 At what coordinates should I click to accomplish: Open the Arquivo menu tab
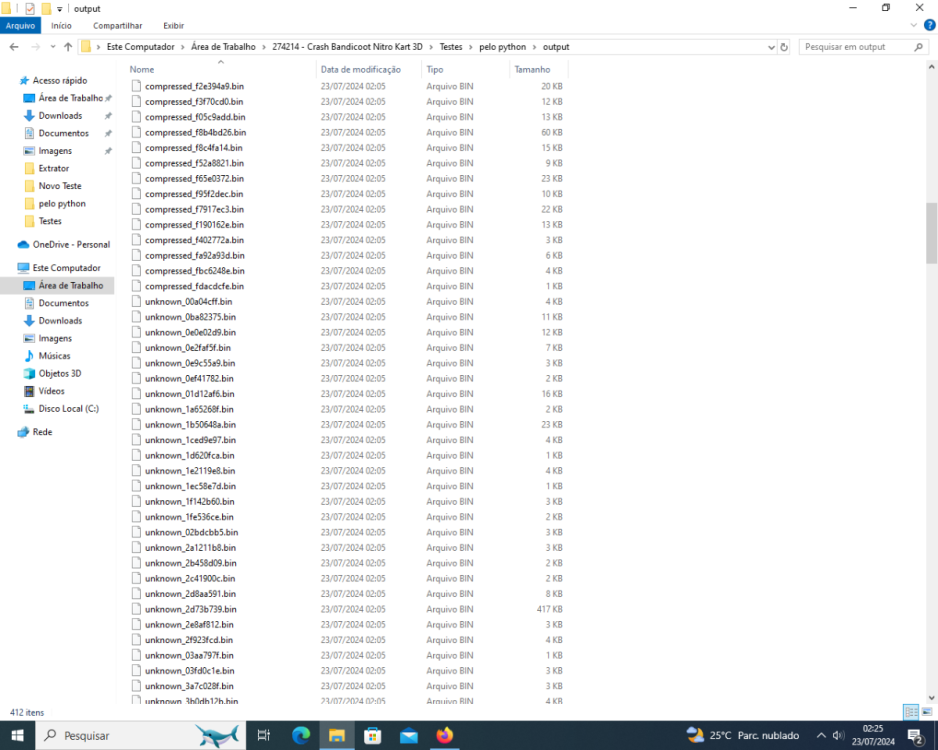click(21, 26)
